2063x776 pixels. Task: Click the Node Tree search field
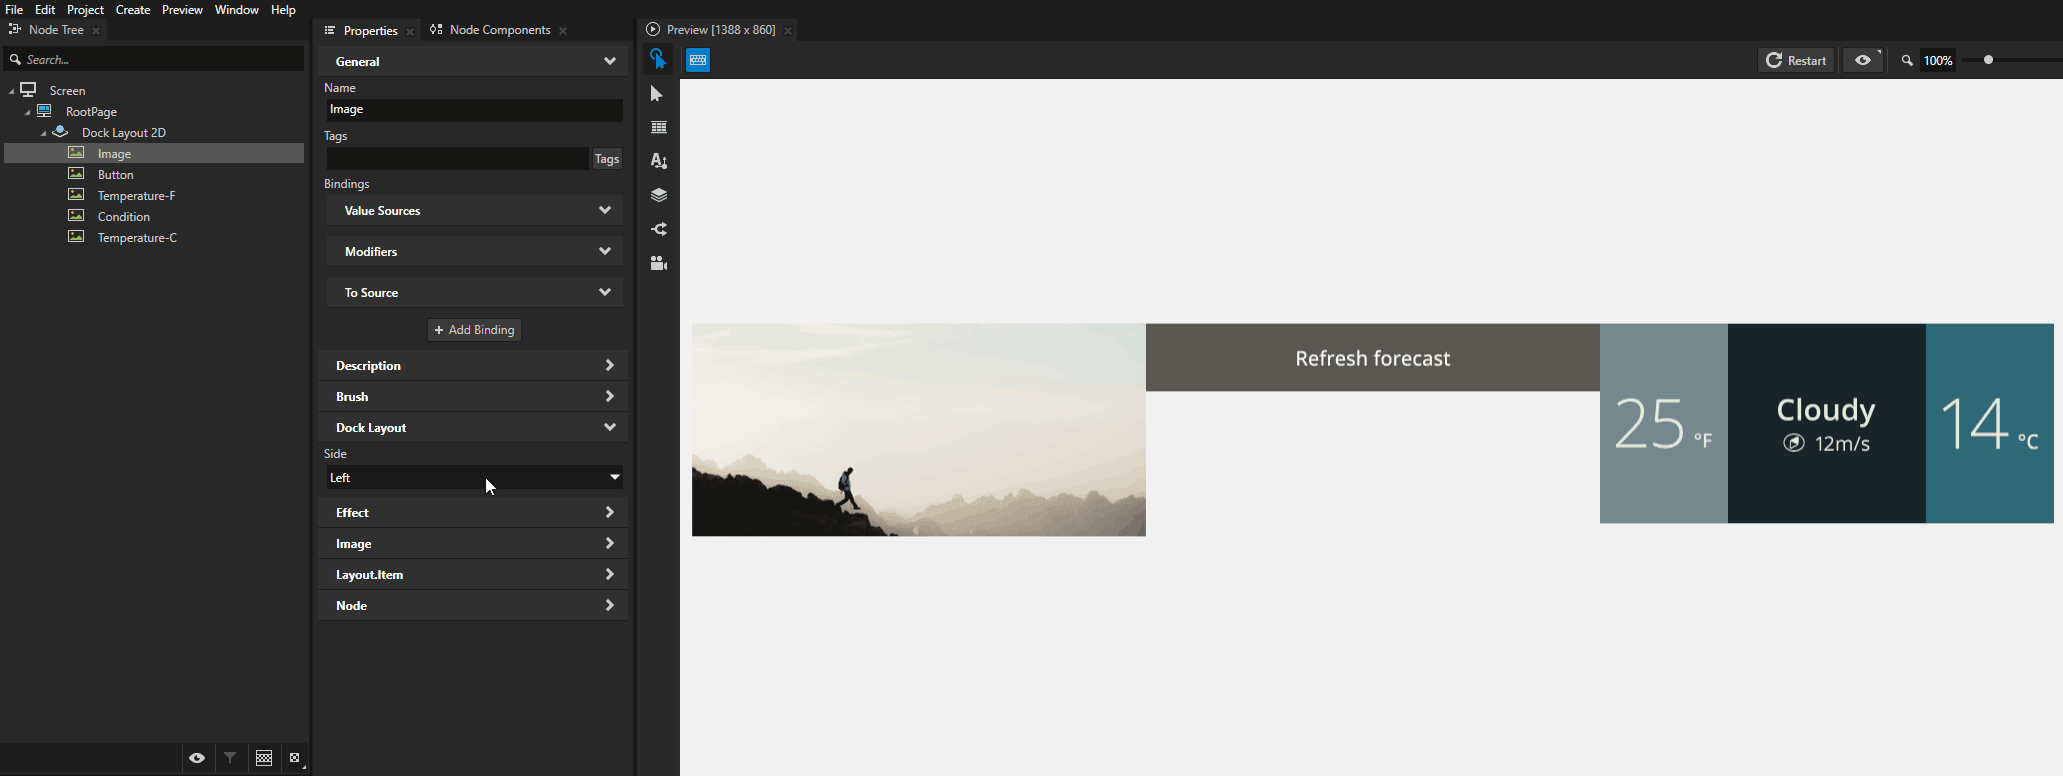click(x=154, y=60)
